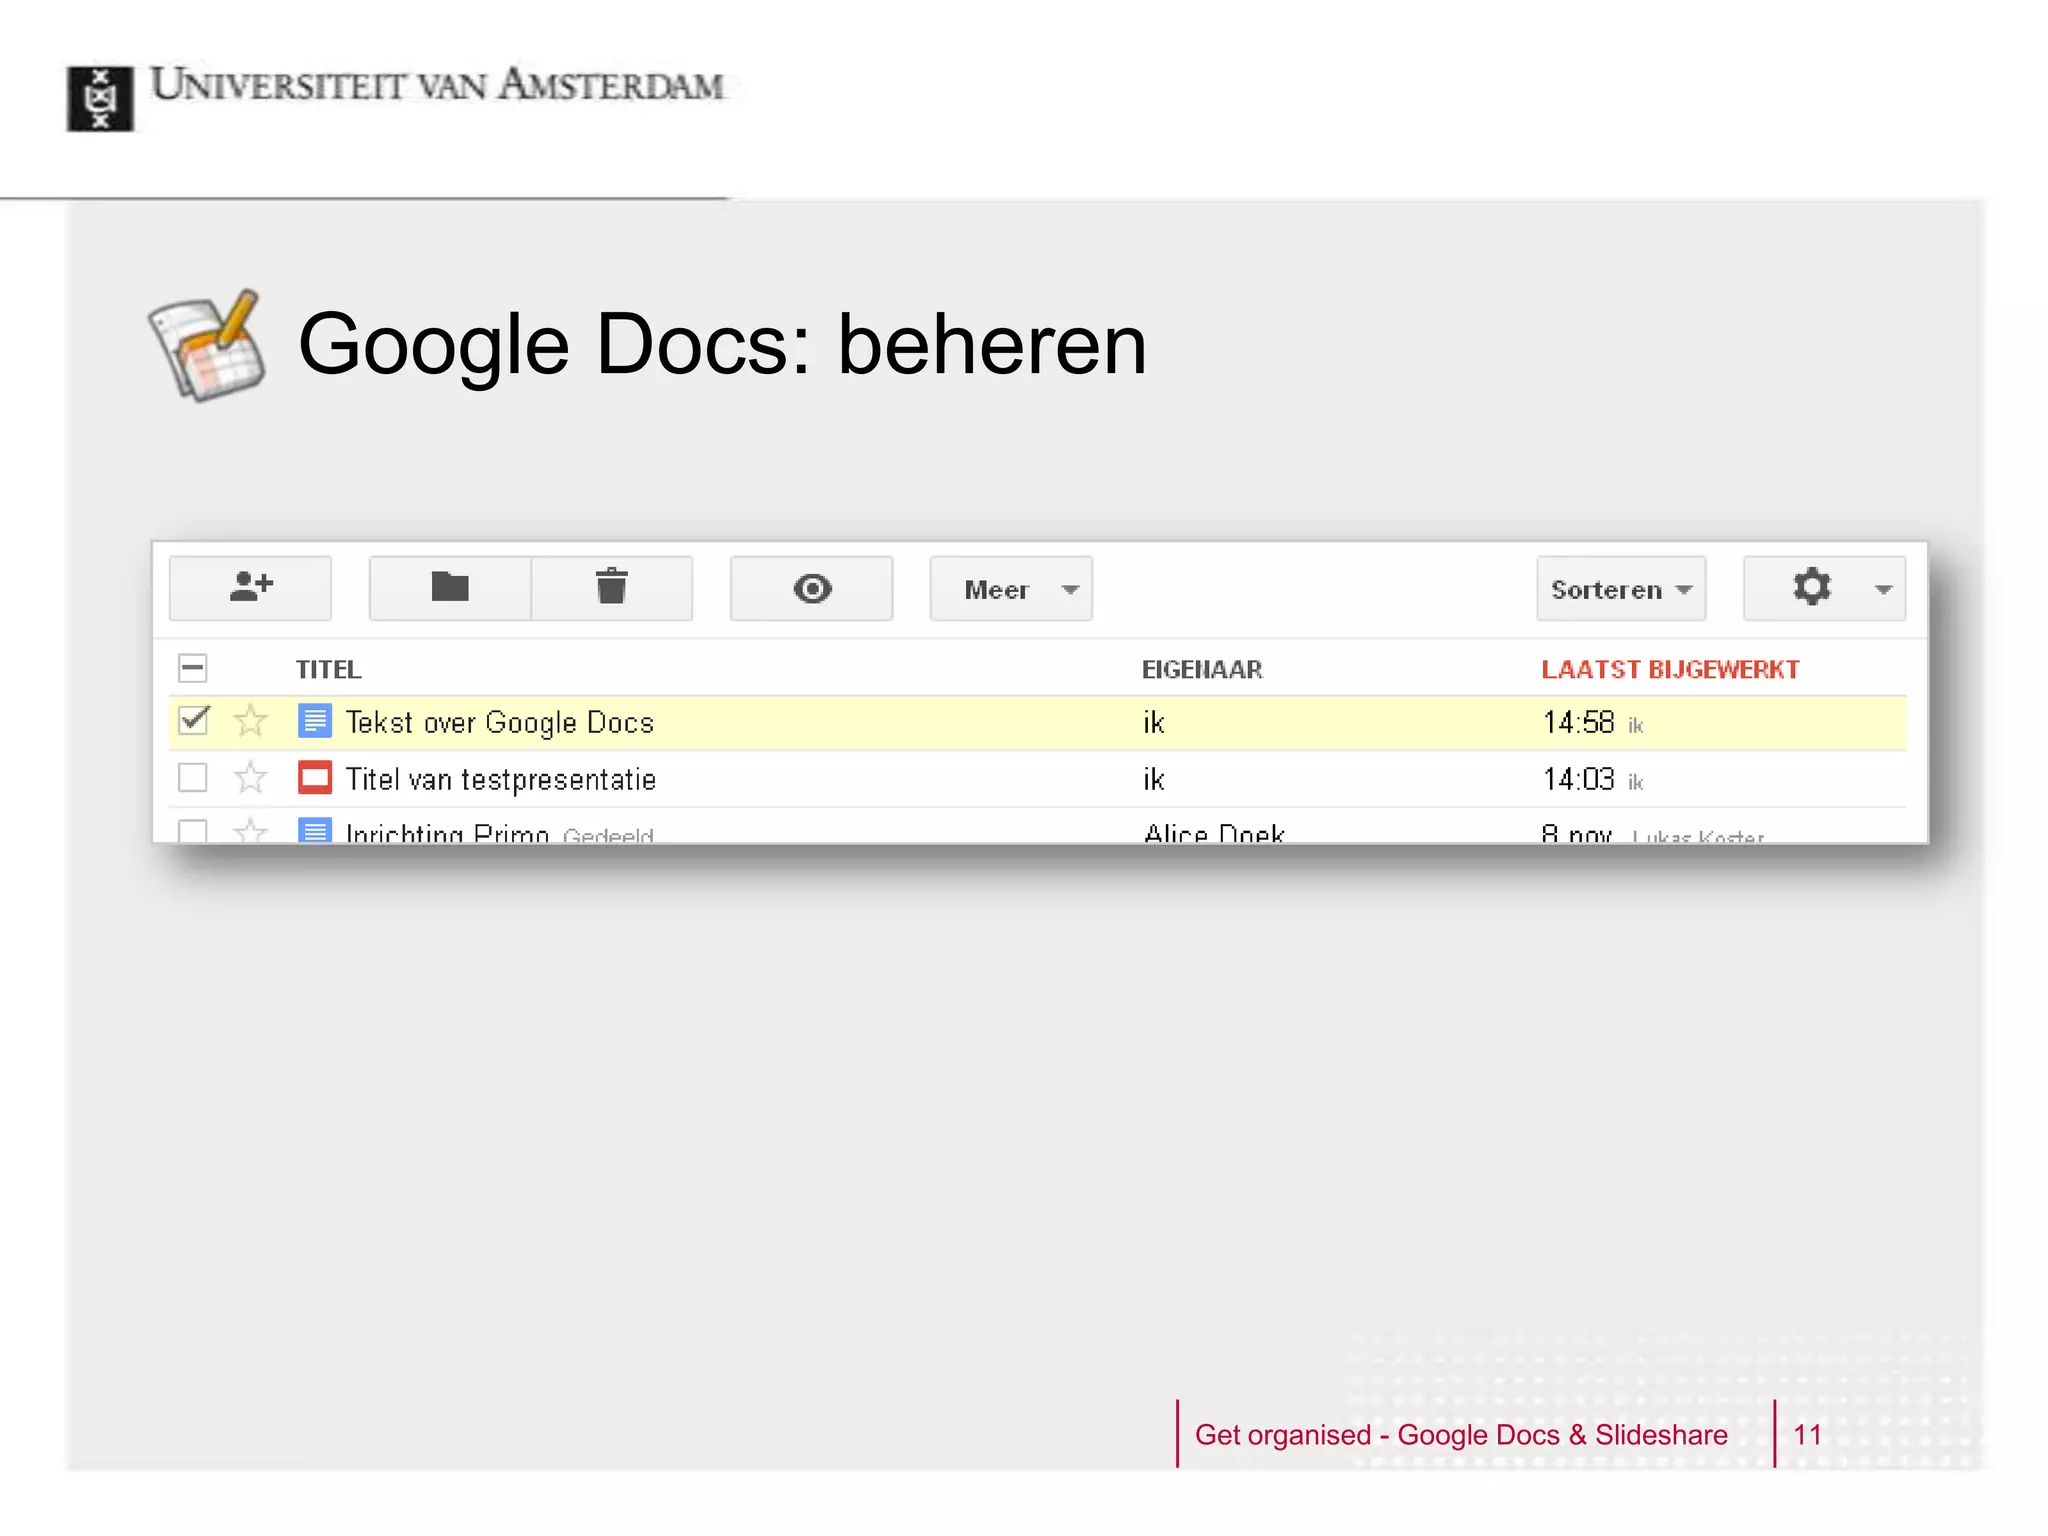Click the folder organize toolbar icon
Viewport: 2048px width, 1536px height.
pos(450,588)
